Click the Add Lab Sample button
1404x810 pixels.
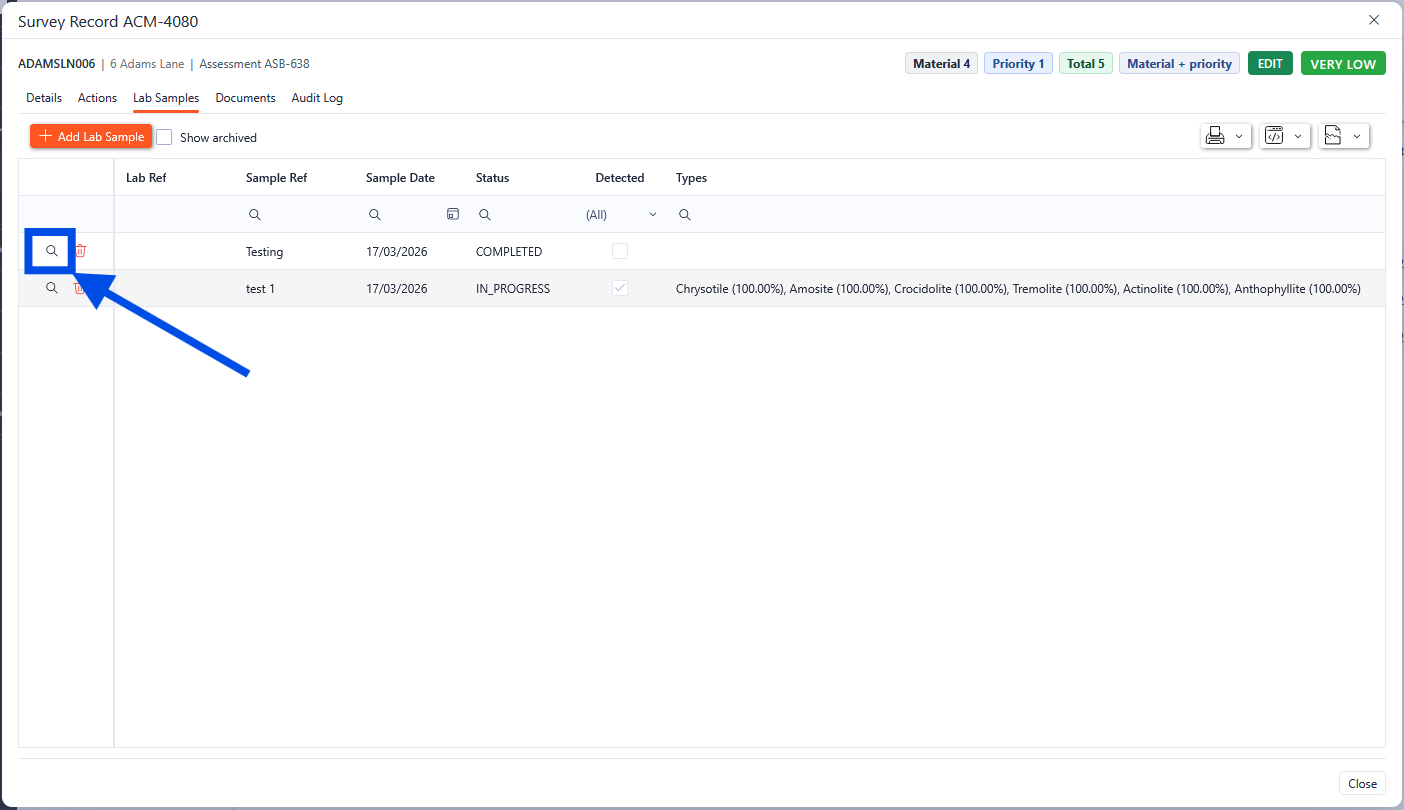(x=91, y=137)
